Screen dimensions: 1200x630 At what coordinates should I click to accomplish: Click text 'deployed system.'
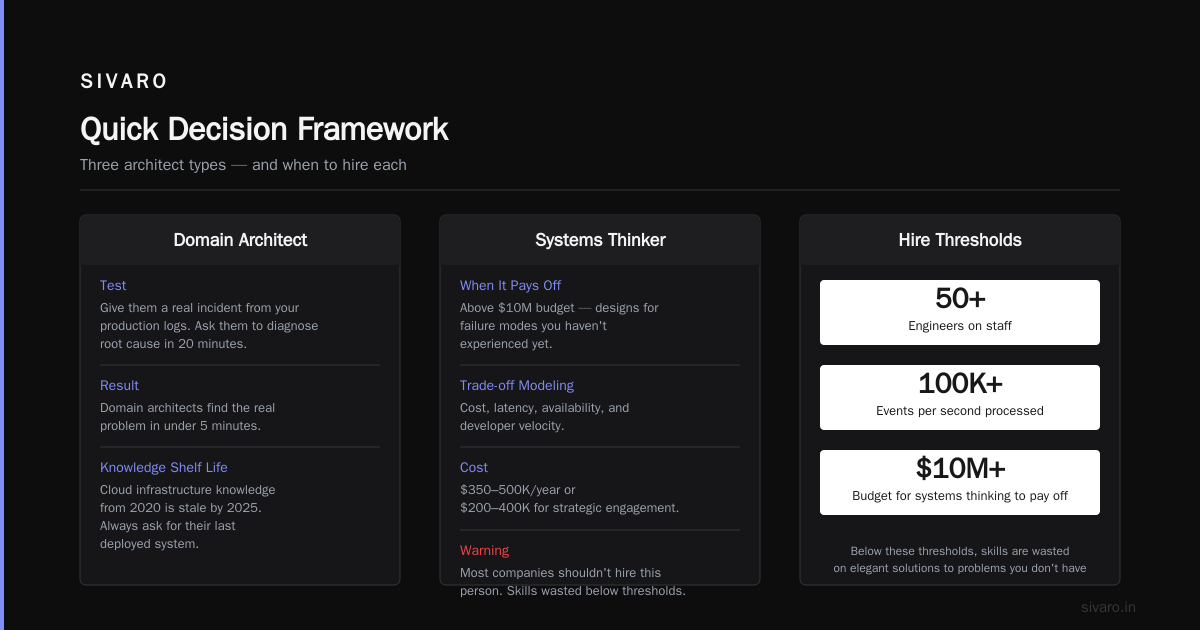[x=149, y=544]
